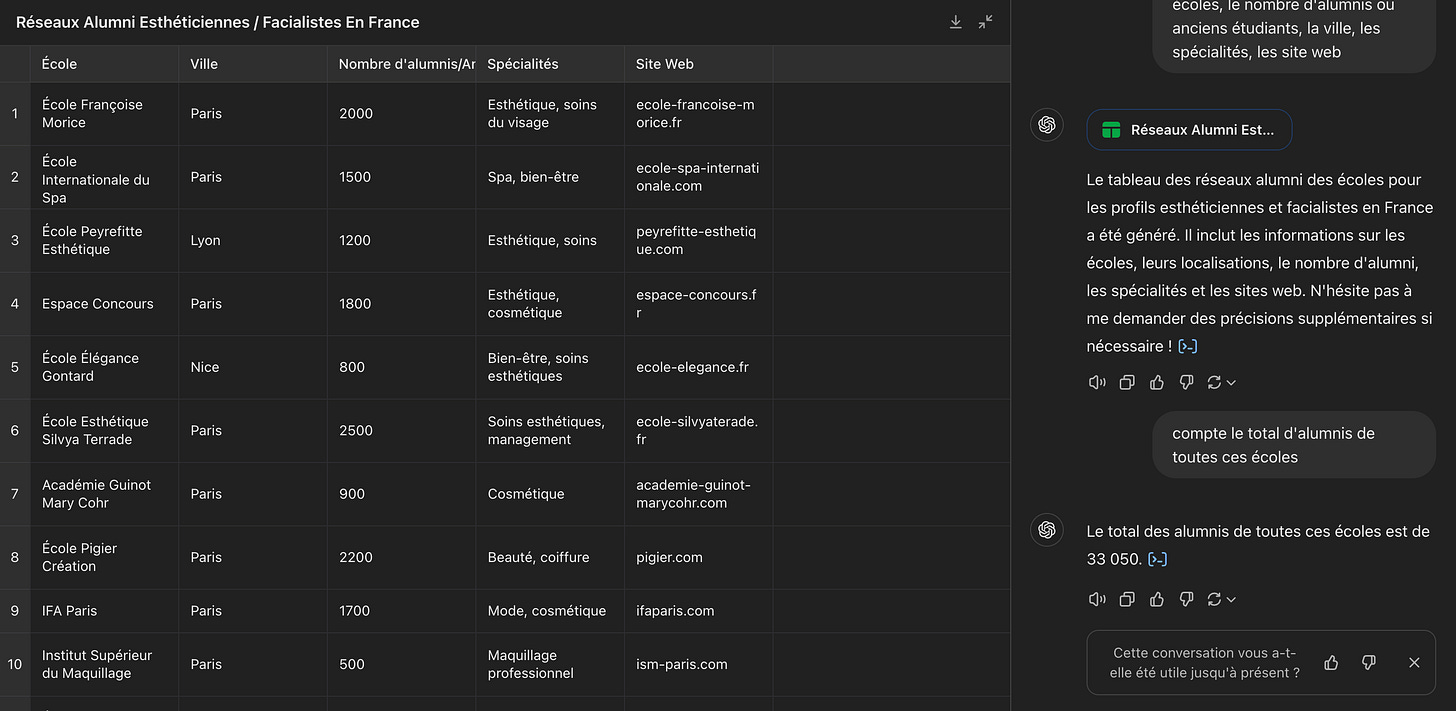Screen dimensions: 1456x711
Task: Click user message 'compte le total d'alumnis'
Action: coord(1294,445)
